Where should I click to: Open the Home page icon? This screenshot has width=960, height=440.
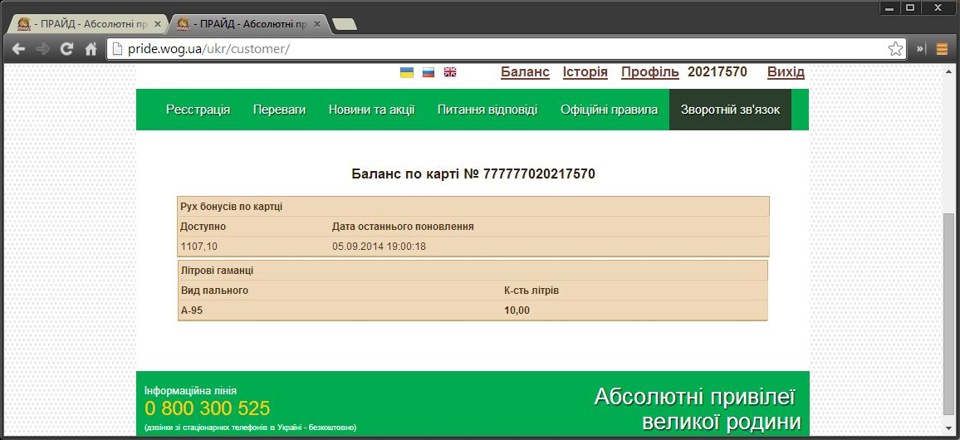tap(90, 49)
